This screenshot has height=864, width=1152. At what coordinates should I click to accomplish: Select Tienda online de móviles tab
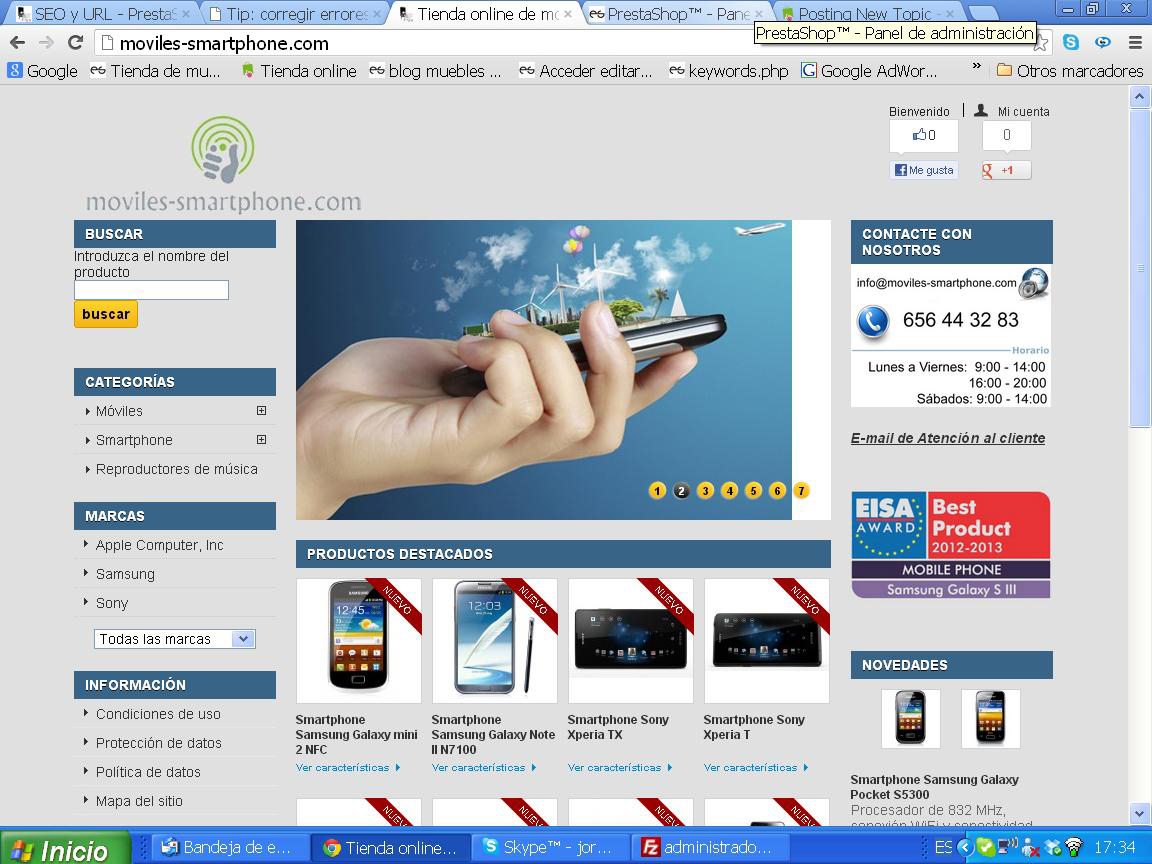(487, 13)
